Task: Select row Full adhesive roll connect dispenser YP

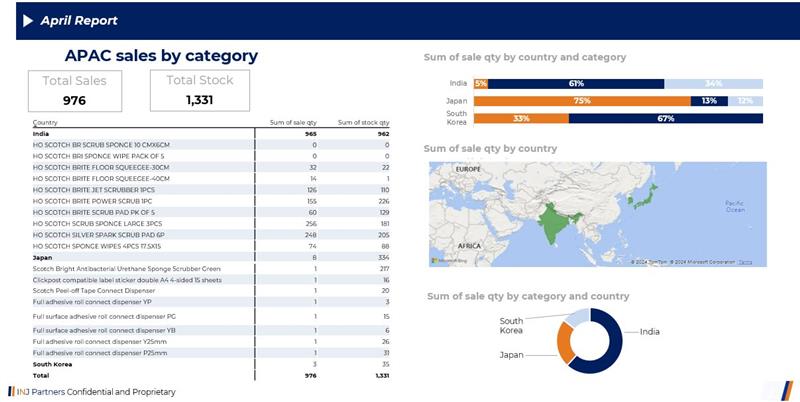Action: click(211, 302)
